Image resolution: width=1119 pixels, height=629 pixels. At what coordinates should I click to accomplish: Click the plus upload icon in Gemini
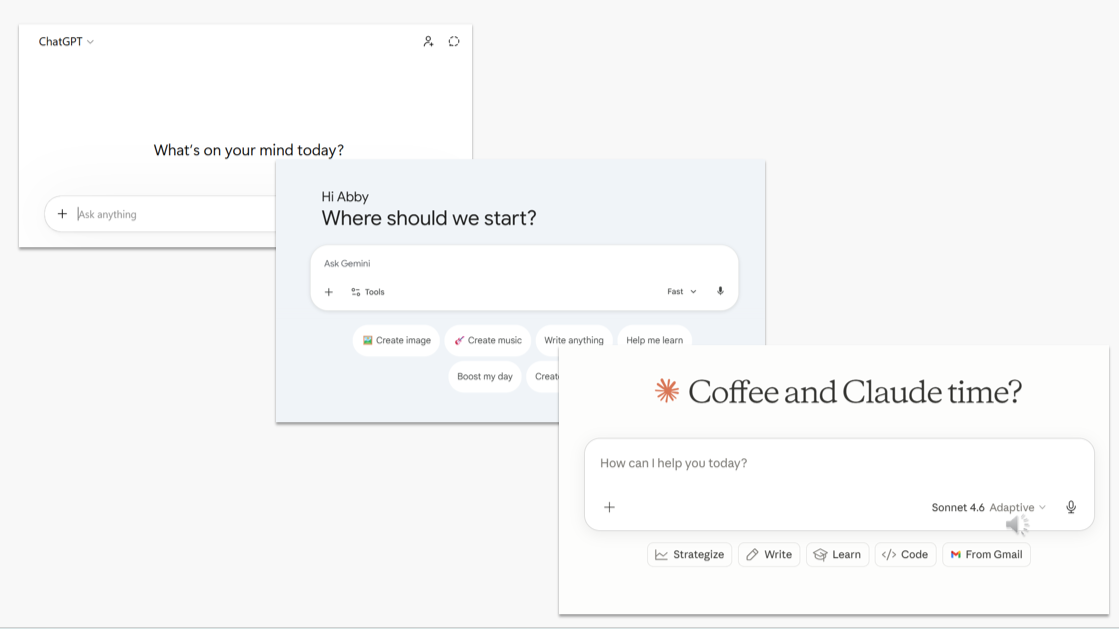(329, 292)
